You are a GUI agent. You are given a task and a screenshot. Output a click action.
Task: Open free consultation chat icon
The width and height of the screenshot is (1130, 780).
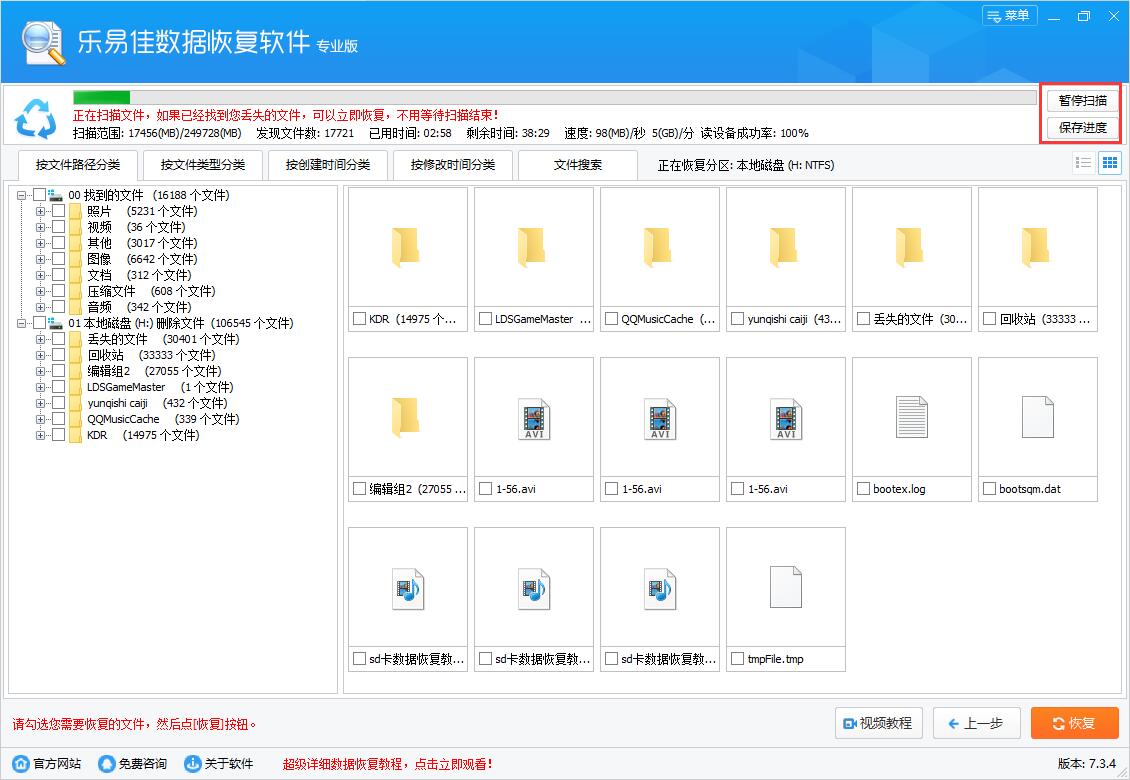[107, 764]
